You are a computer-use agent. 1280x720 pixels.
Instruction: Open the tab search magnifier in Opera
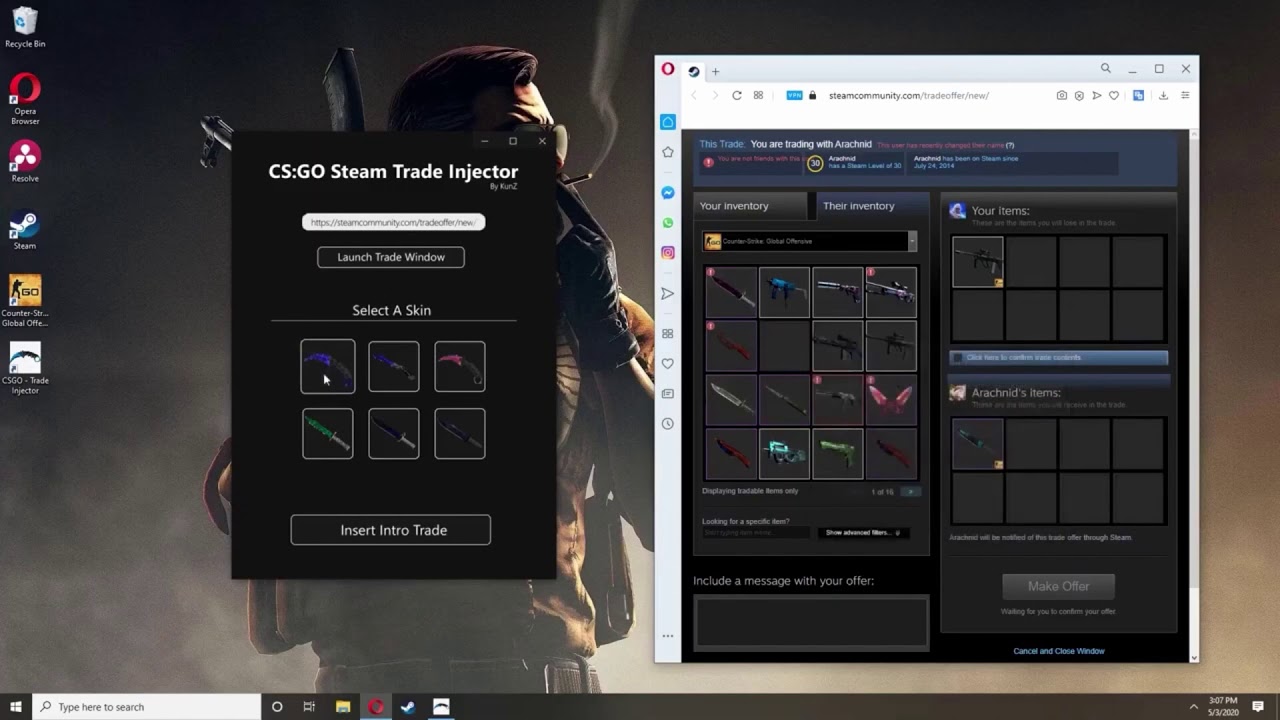[1105, 69]
